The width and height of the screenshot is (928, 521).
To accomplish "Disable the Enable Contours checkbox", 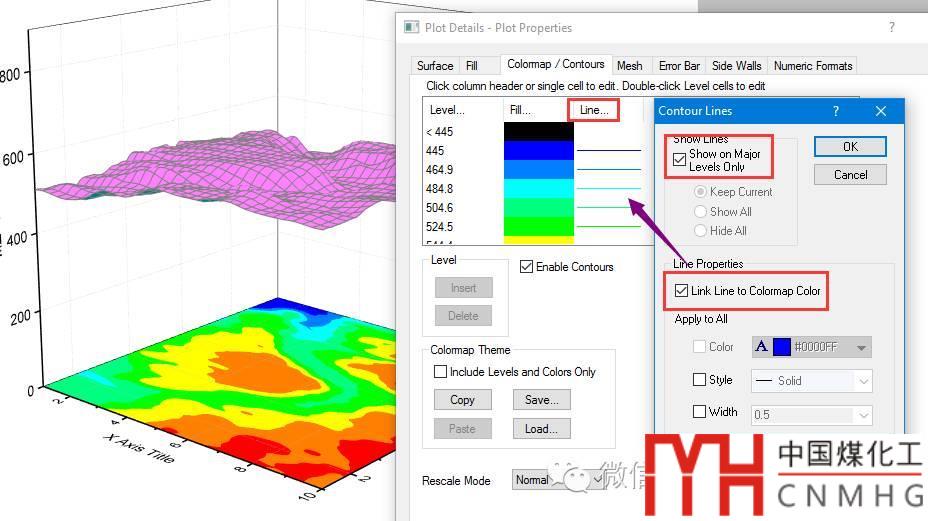I will point(527,267).
